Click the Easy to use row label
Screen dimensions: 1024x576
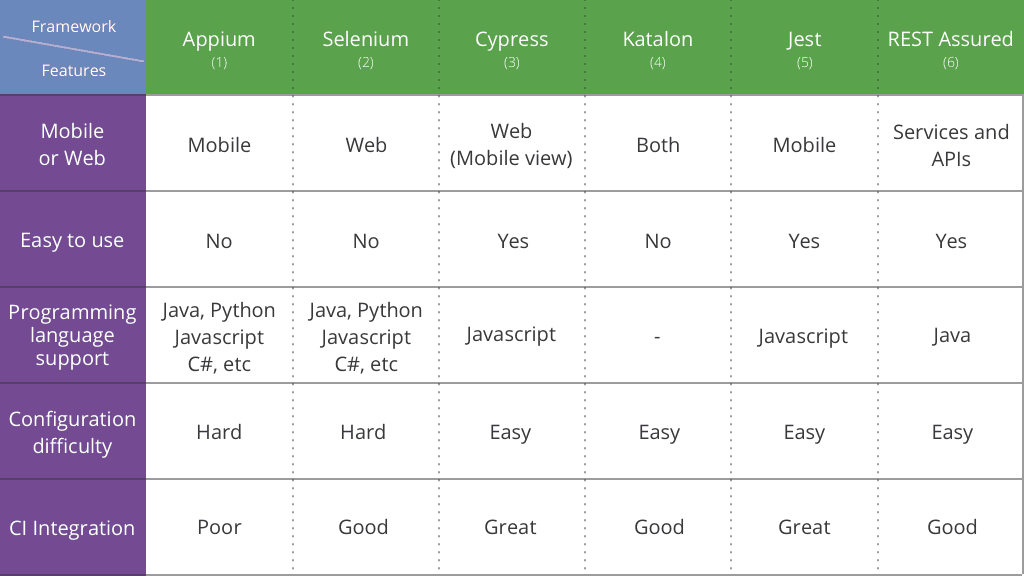(x=72, y=240)
